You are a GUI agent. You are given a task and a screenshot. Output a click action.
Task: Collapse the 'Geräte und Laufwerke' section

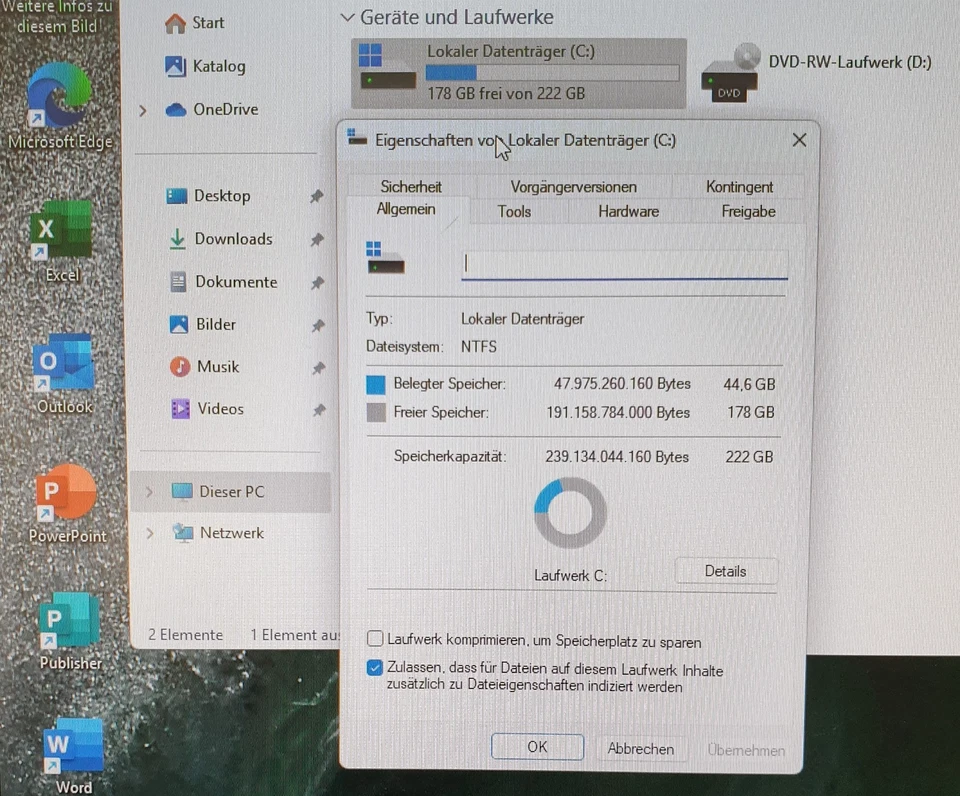coord(347,17)
